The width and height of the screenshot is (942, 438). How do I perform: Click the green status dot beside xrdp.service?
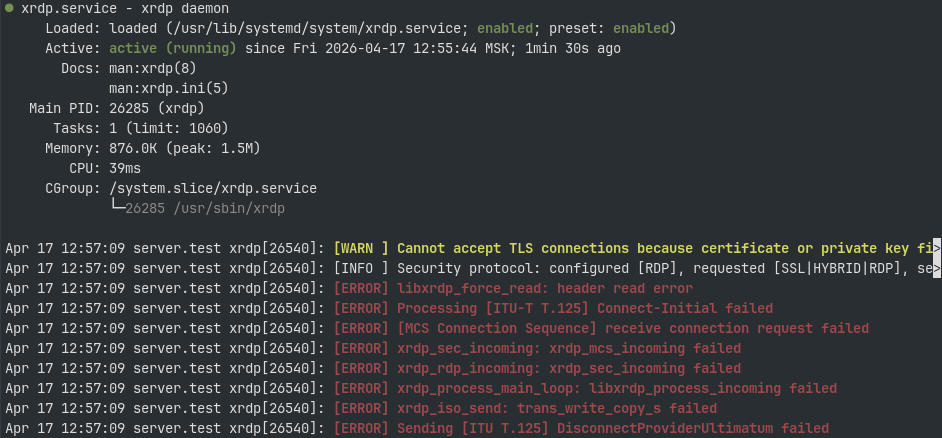point(9,7)
